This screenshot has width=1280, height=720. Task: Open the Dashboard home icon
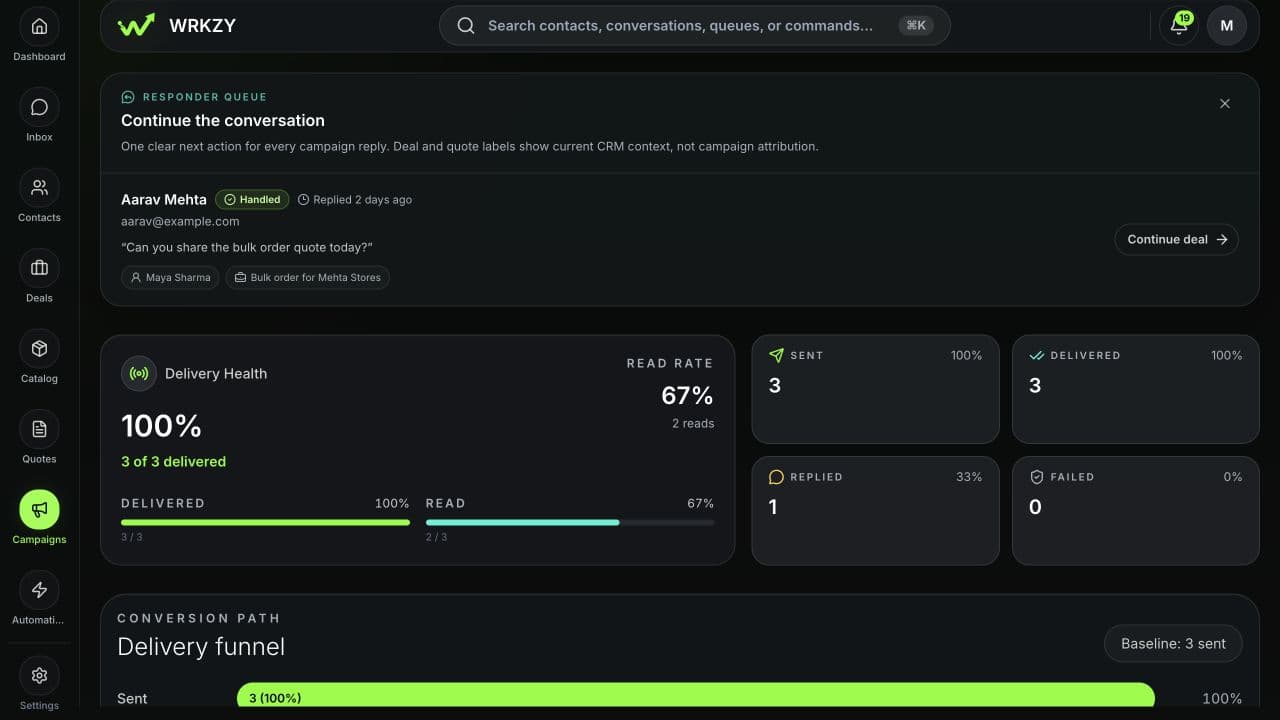tap(39, 27)
